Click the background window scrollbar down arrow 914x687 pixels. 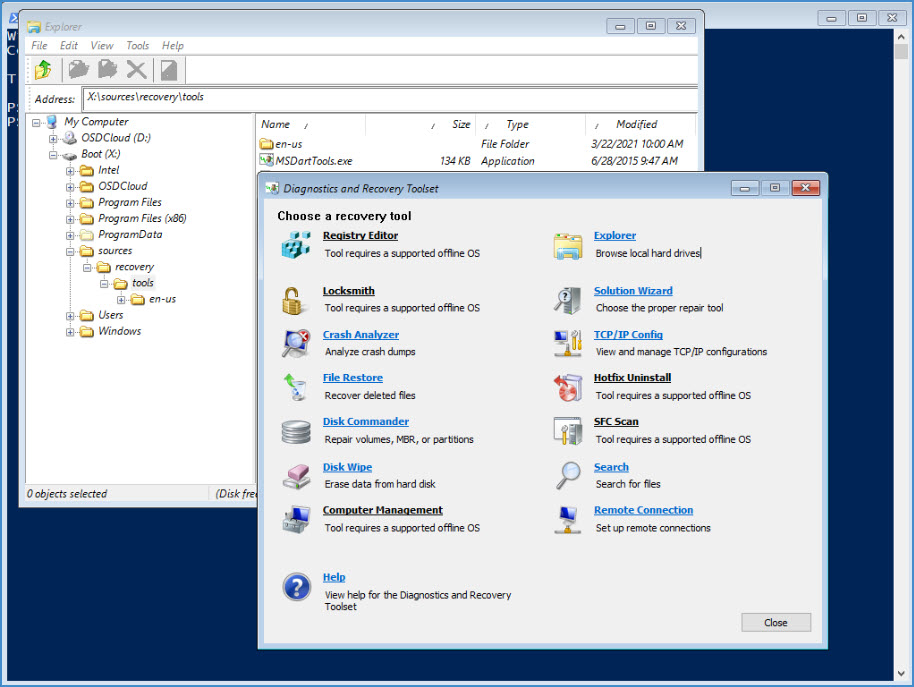point(901,674)
